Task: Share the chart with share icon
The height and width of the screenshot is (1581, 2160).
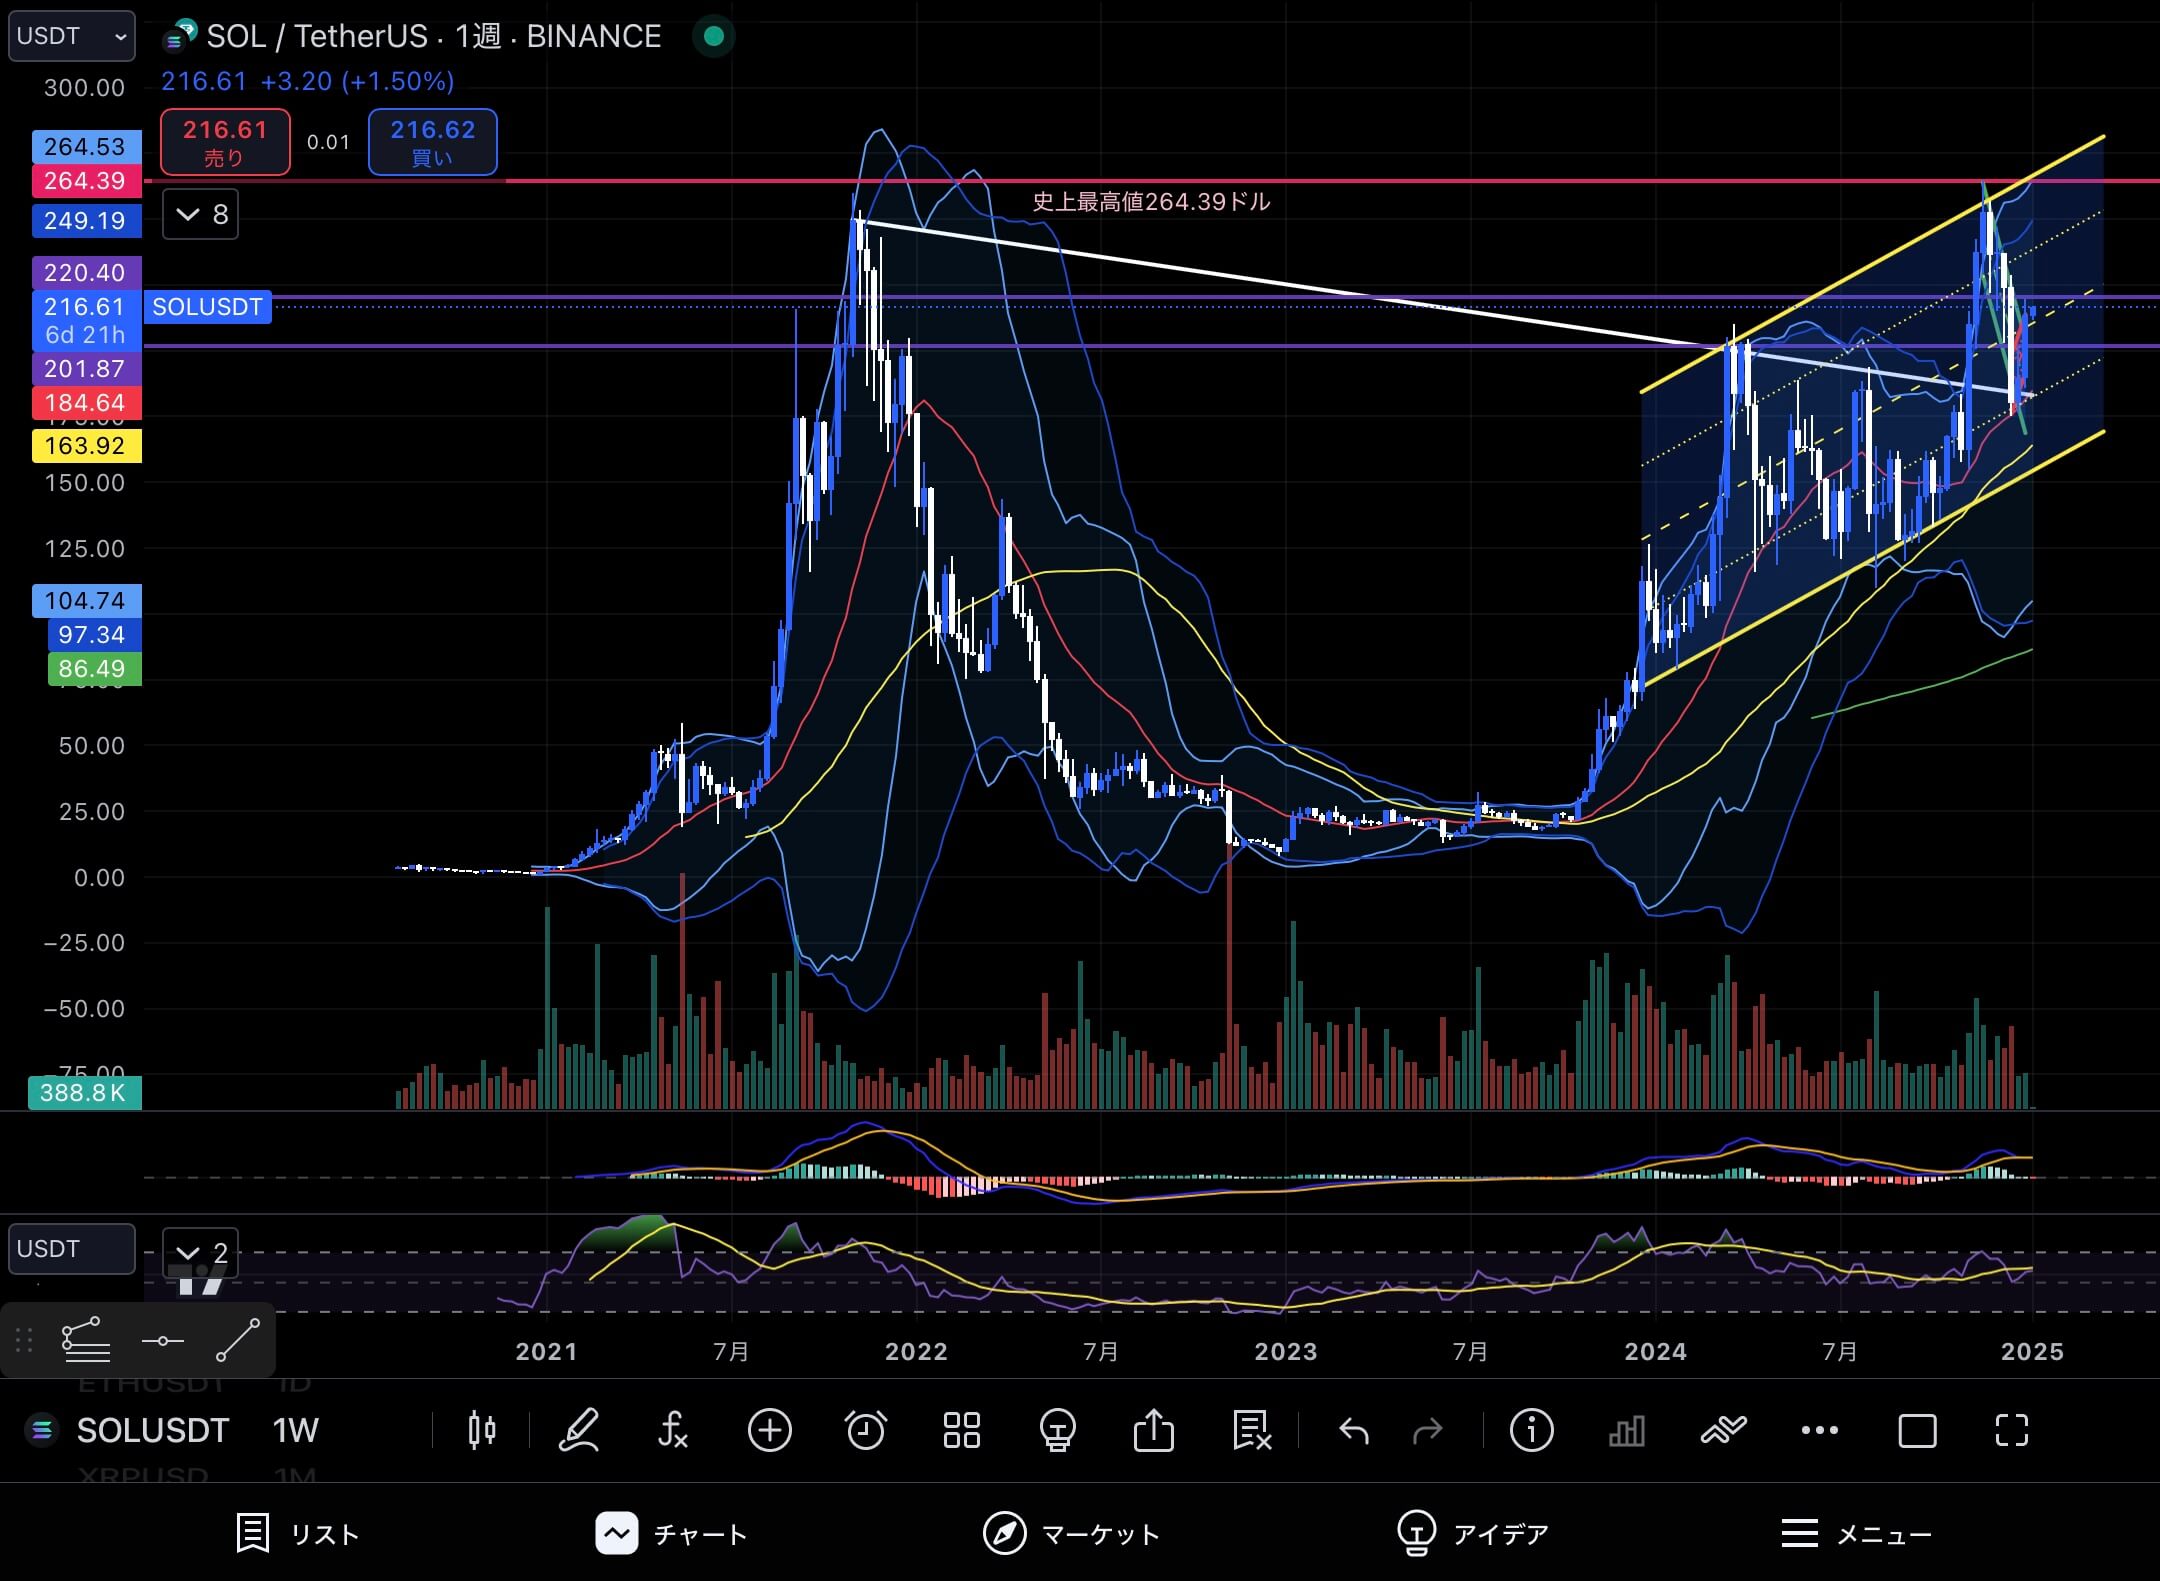Action: pos(1153,1430)
